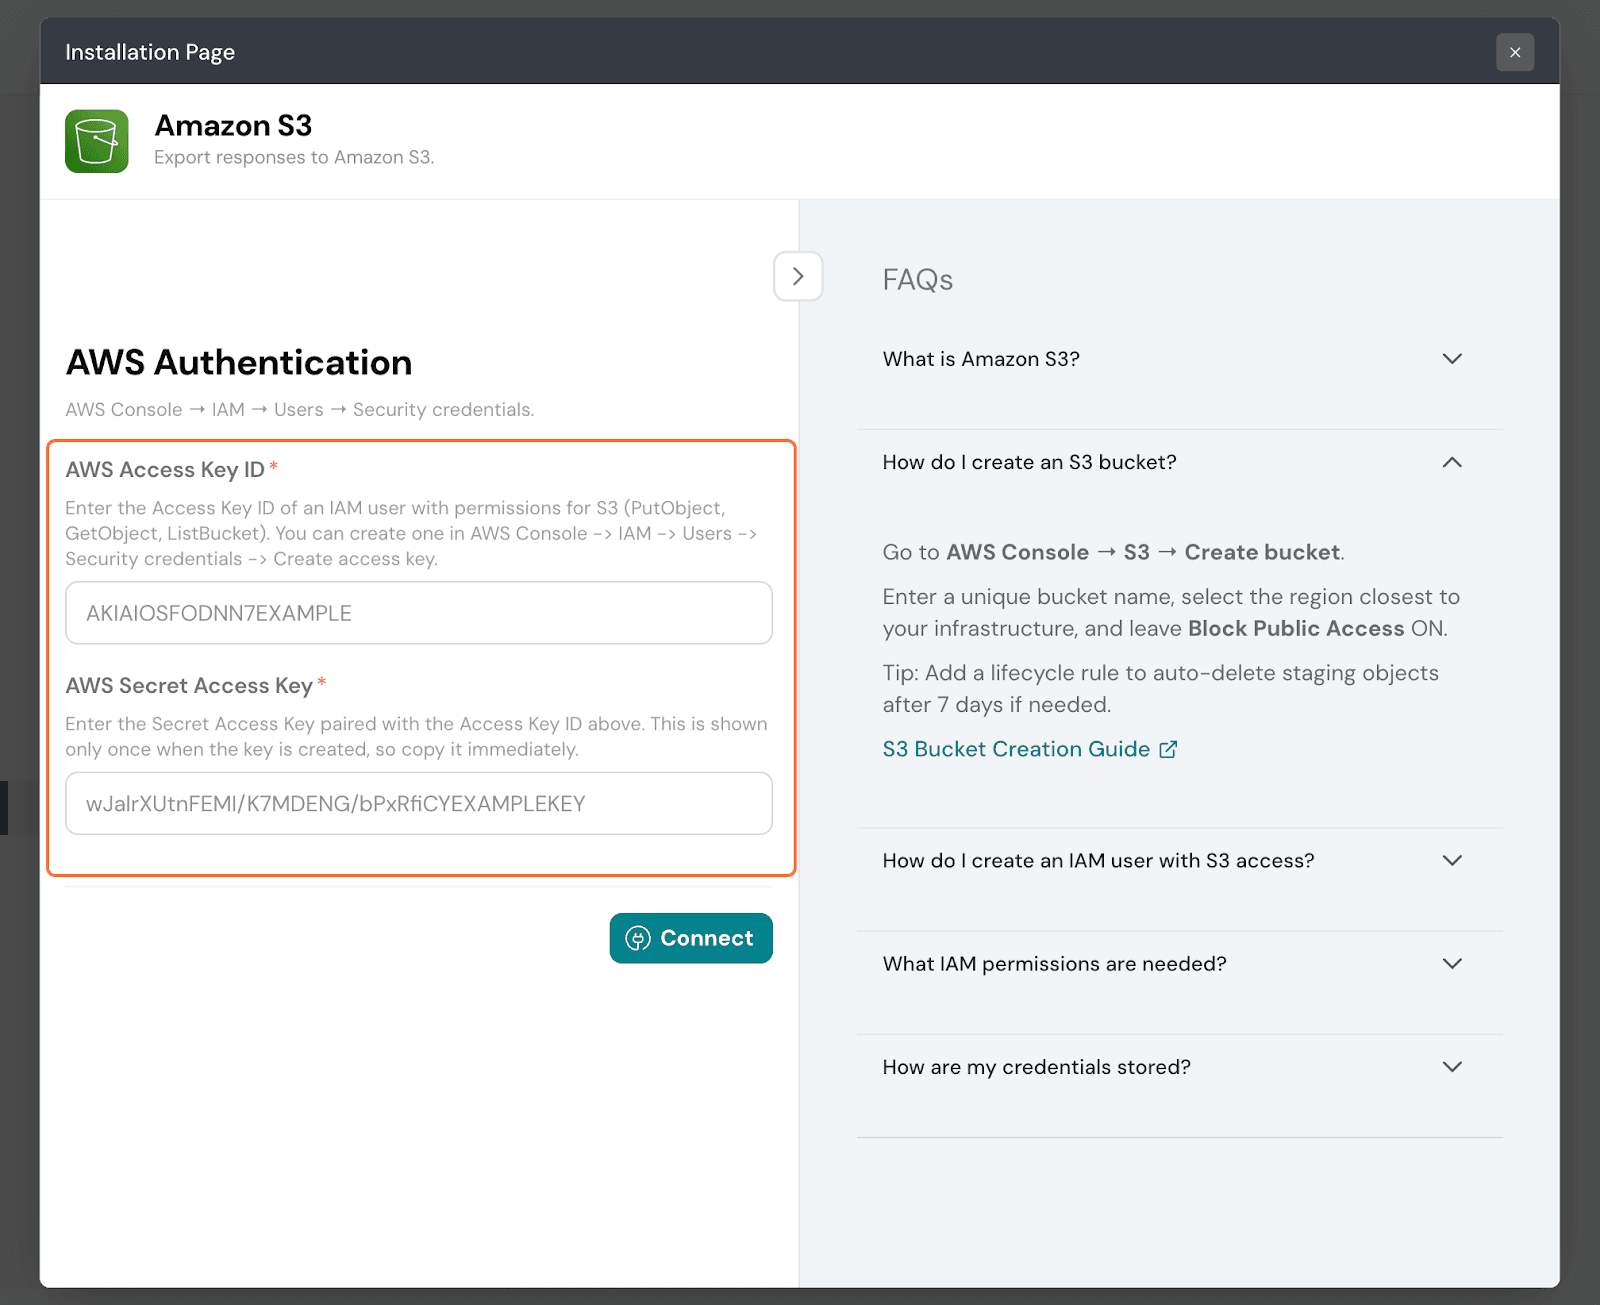Click the "Installation Page" dialog title

click(150, 52)
